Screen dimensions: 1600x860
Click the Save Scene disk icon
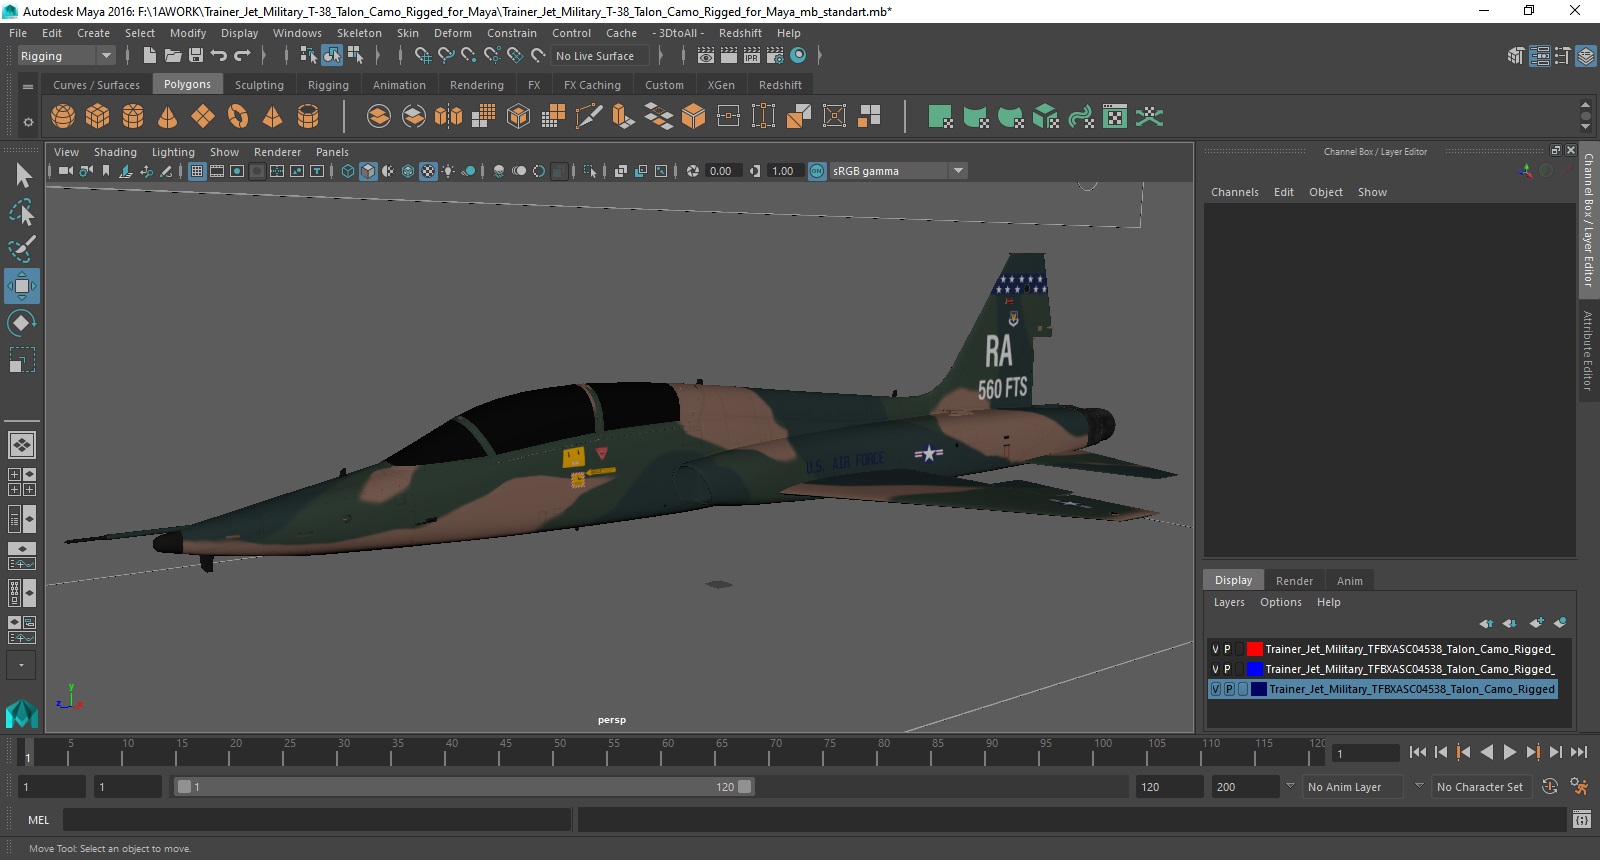(x=196, y=56)
